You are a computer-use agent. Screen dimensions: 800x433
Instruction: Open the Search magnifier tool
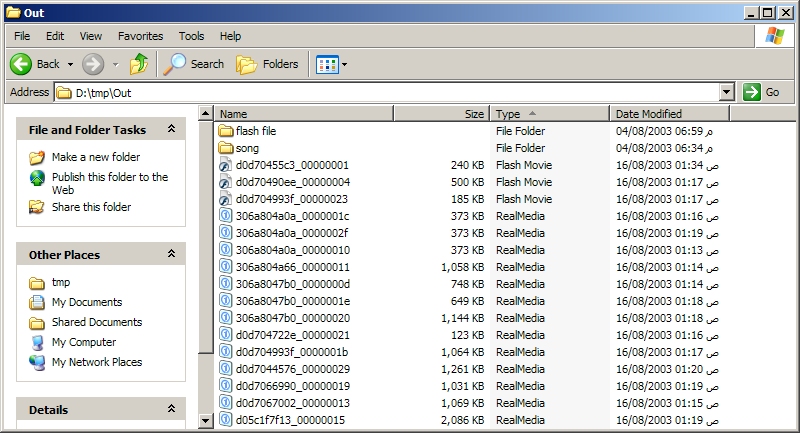click(x=176, y=64)
